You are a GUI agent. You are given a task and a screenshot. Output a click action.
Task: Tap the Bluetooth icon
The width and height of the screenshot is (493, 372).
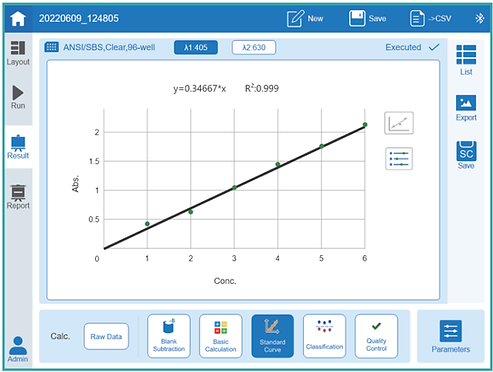click(479, 18)
